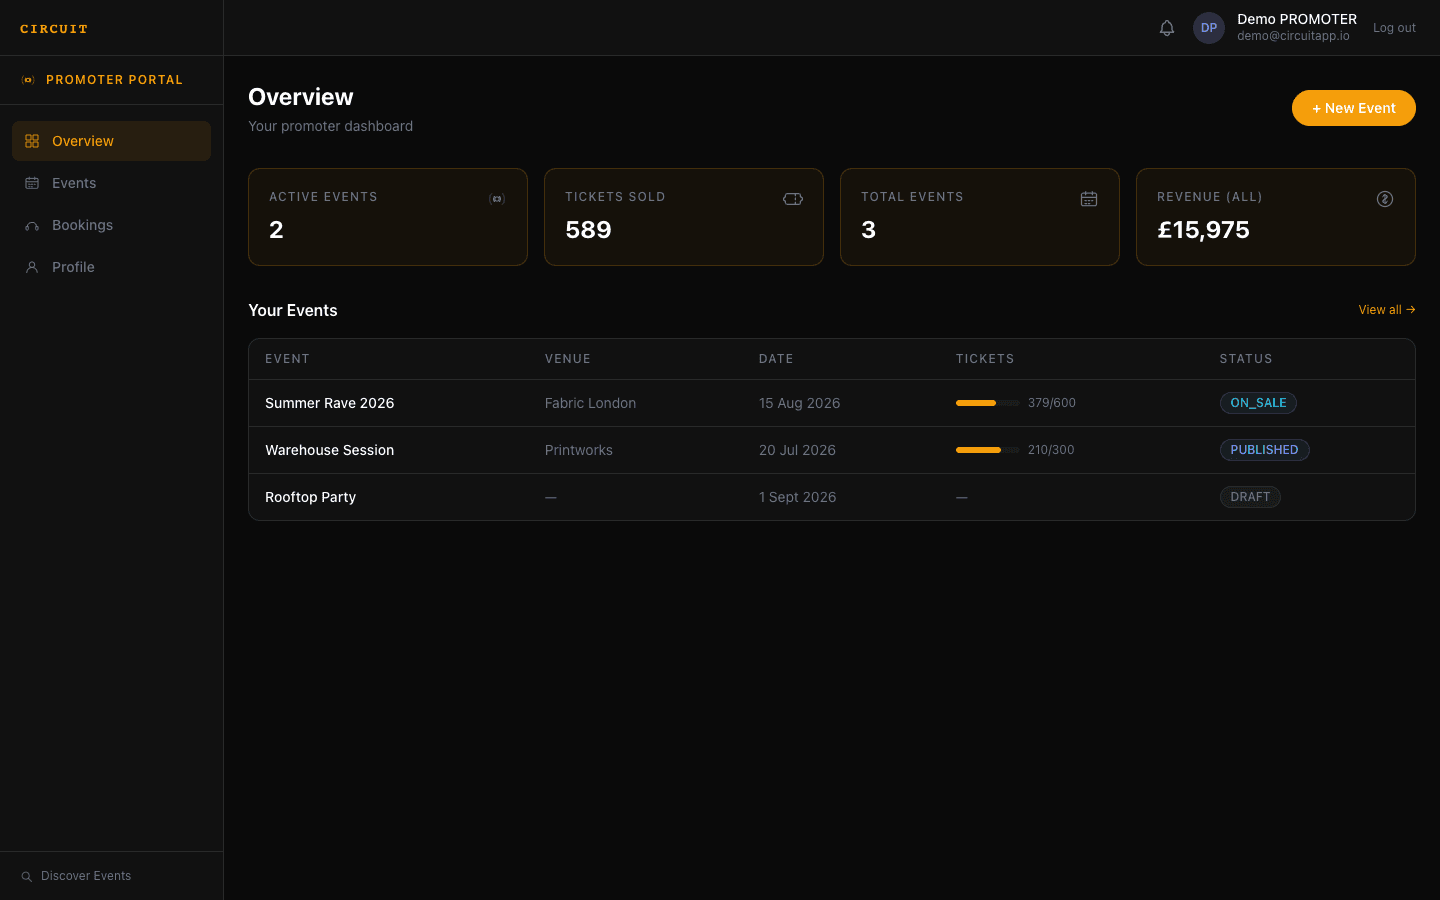Click the Promoter Portal broadcast icon
This screenshot has width=1440, height=900.
pos(28,80)
